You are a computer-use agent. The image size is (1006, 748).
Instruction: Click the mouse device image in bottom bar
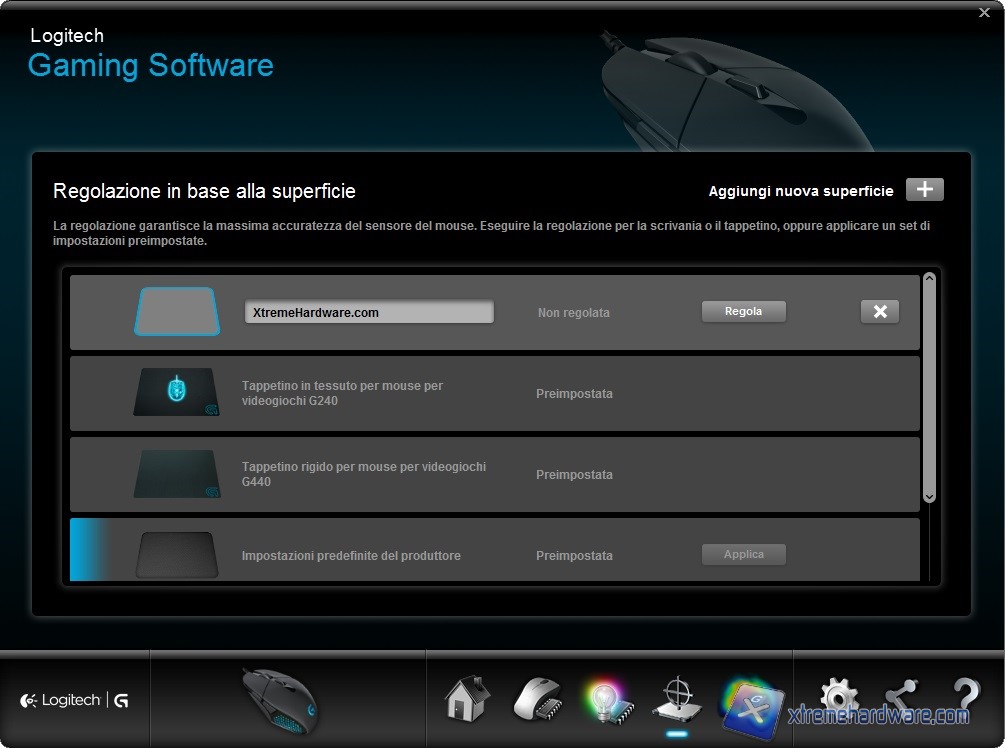point(280,698)
